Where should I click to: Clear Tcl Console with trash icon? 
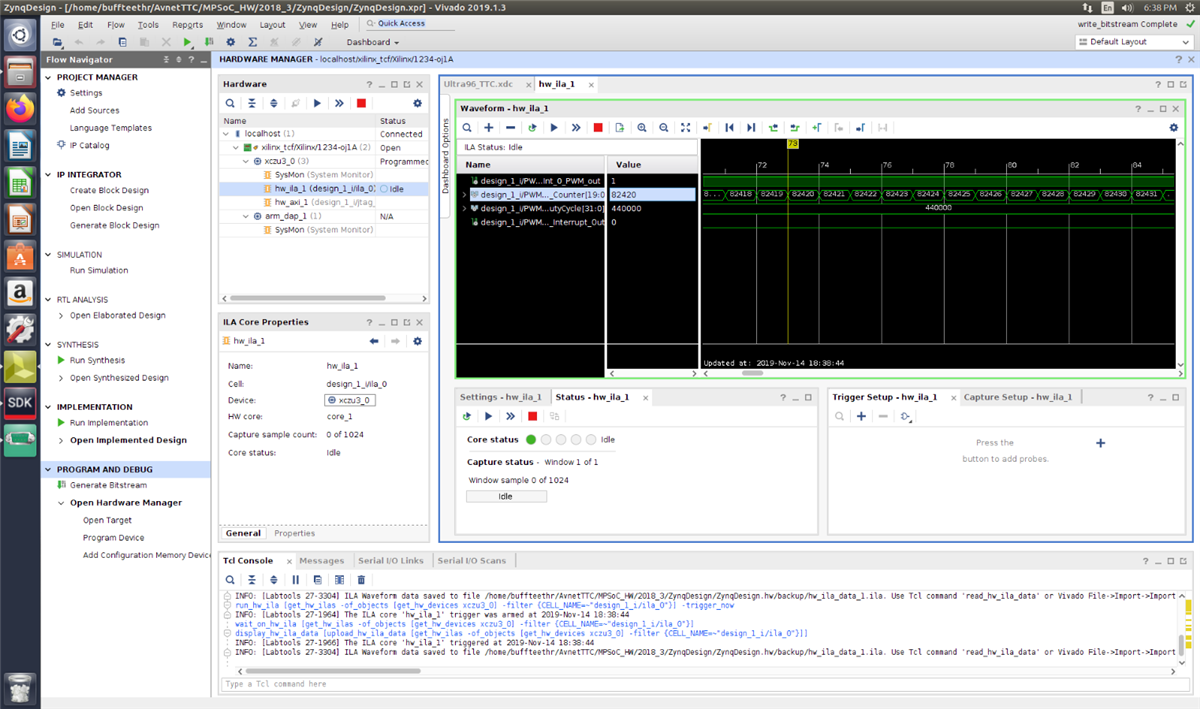coord(361,579)
